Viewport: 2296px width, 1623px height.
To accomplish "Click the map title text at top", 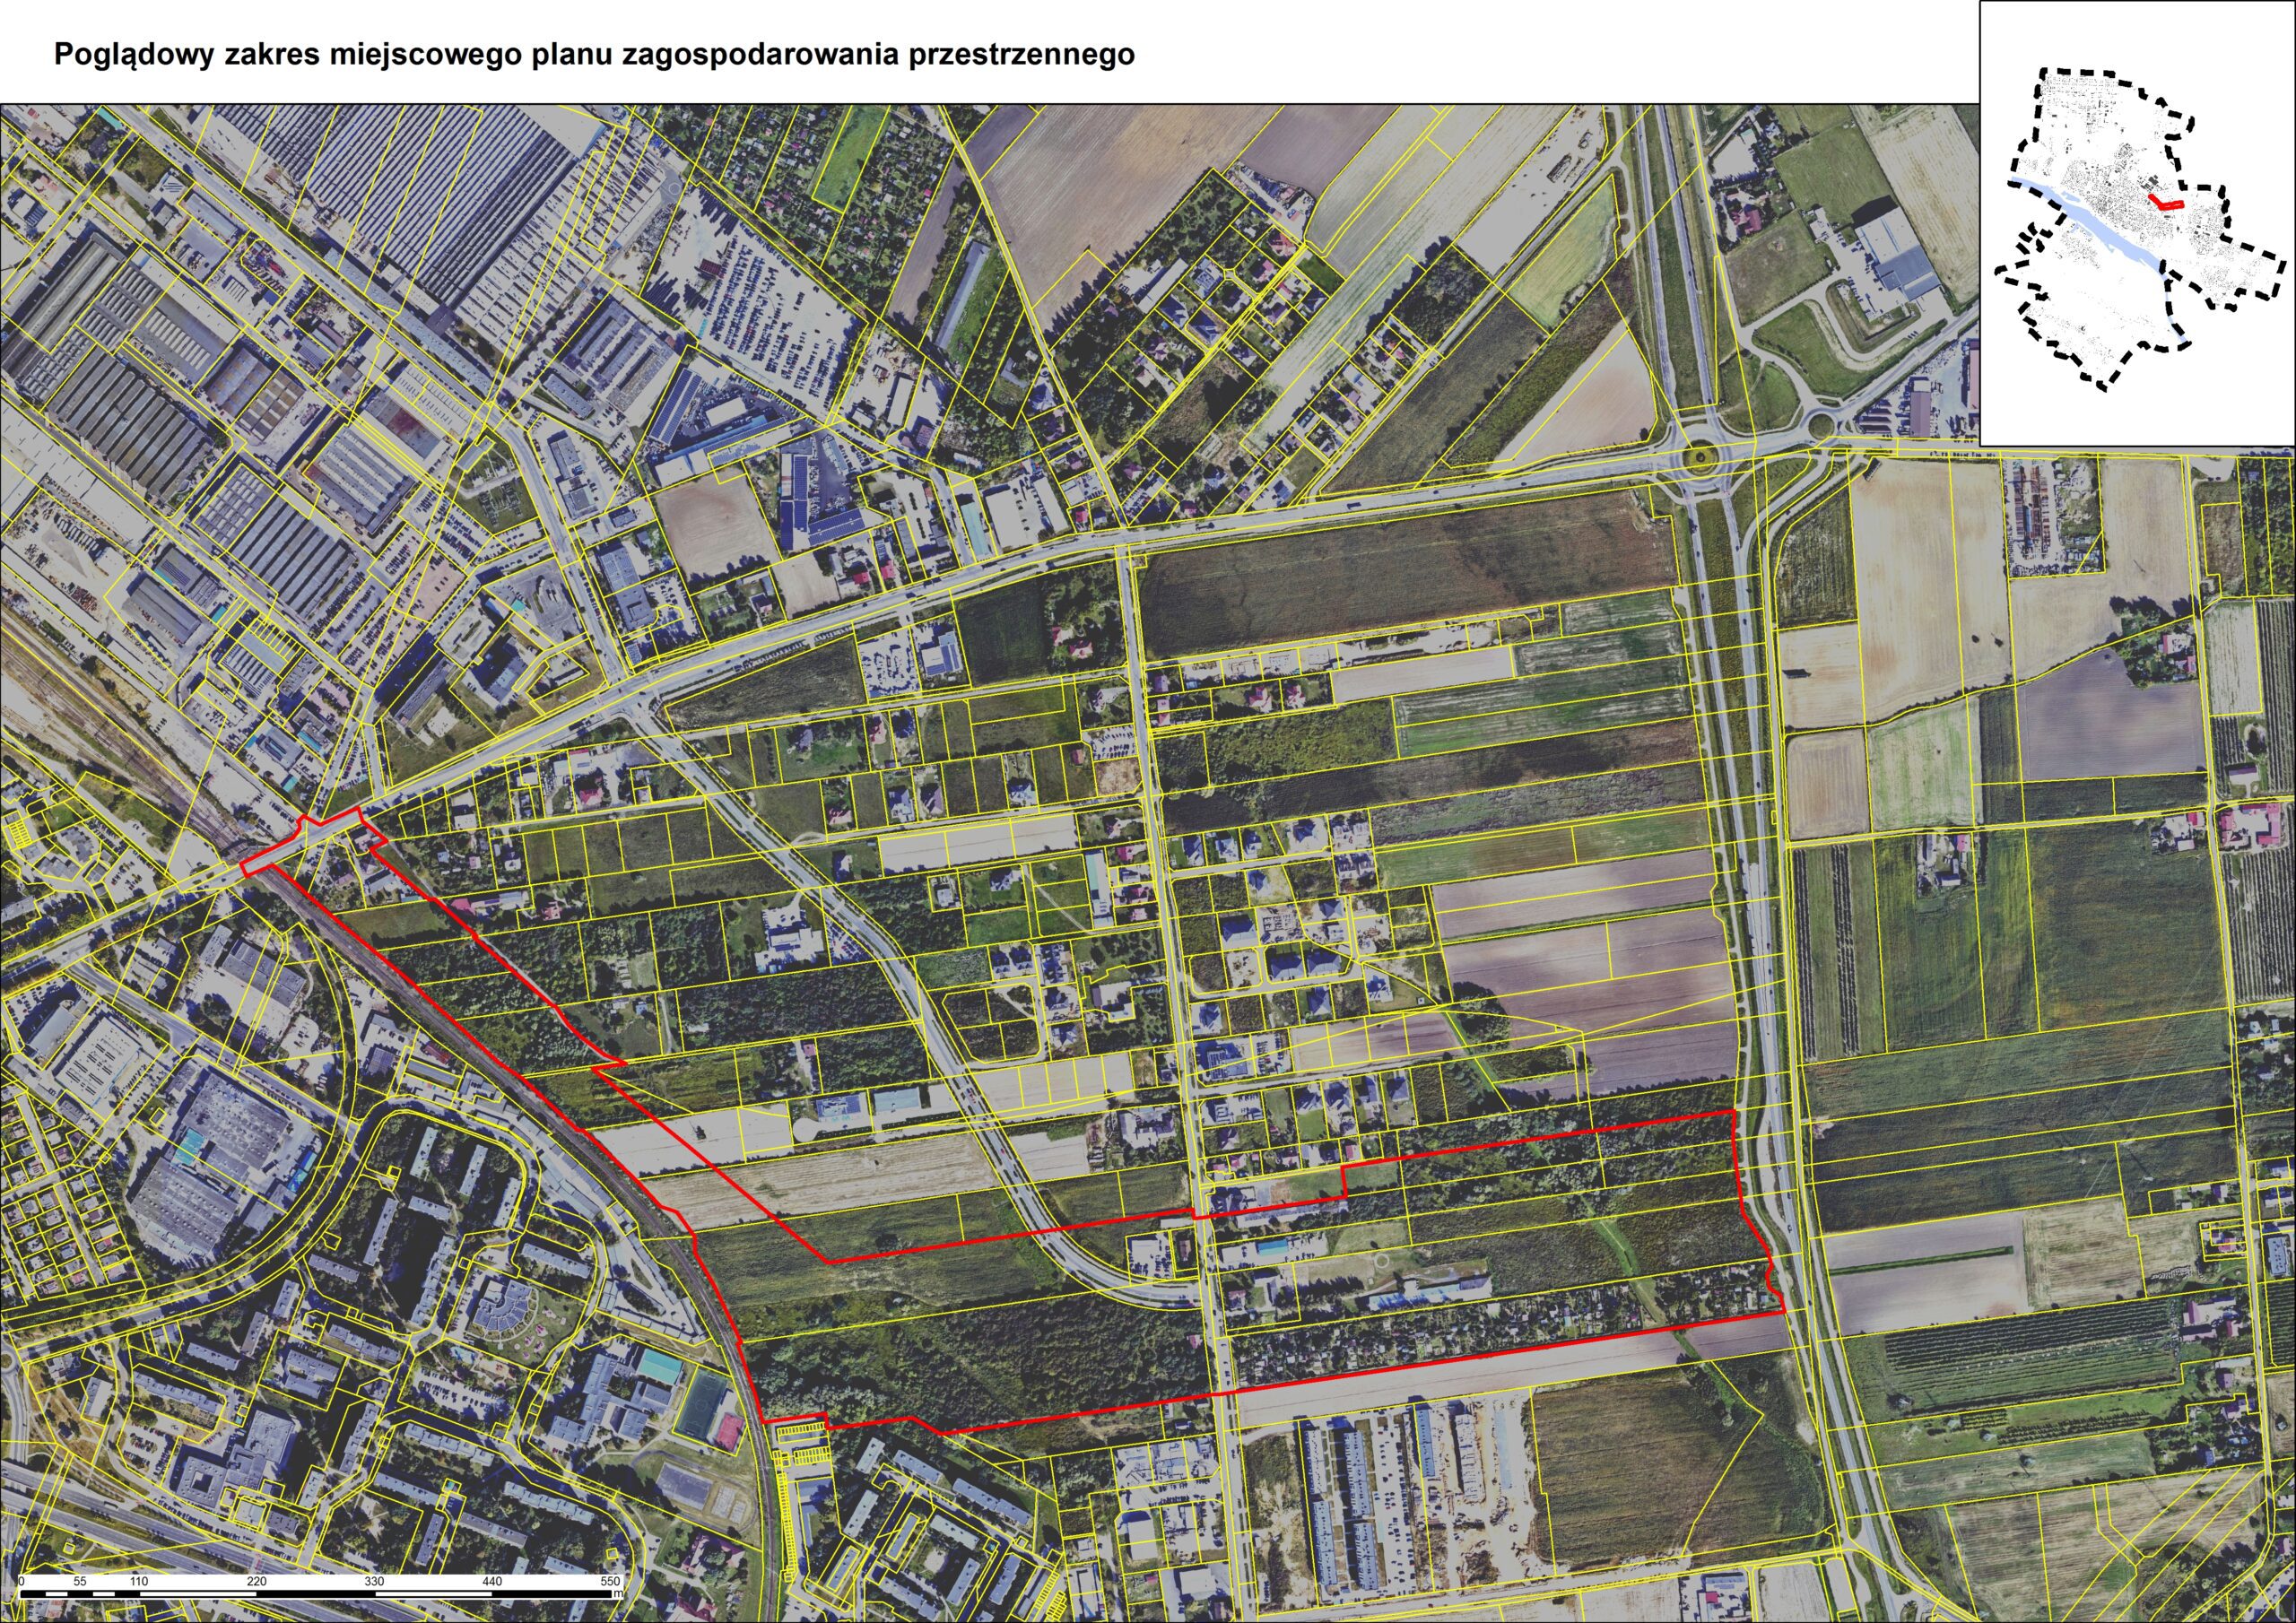I will point(594,55).
